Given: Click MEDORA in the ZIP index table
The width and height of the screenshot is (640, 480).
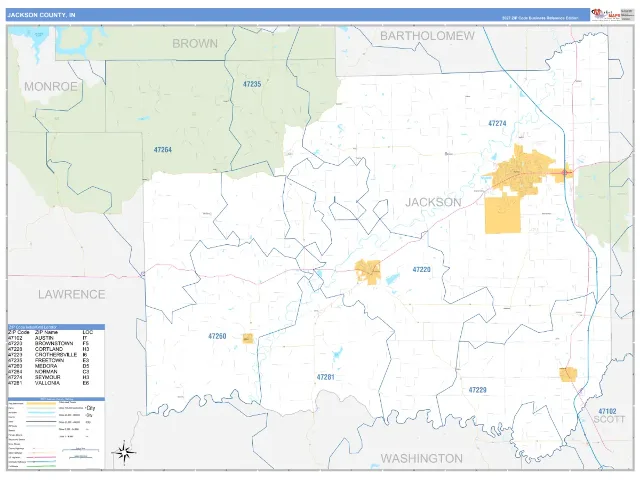Looking at the screenshot, I should point(46,367).
